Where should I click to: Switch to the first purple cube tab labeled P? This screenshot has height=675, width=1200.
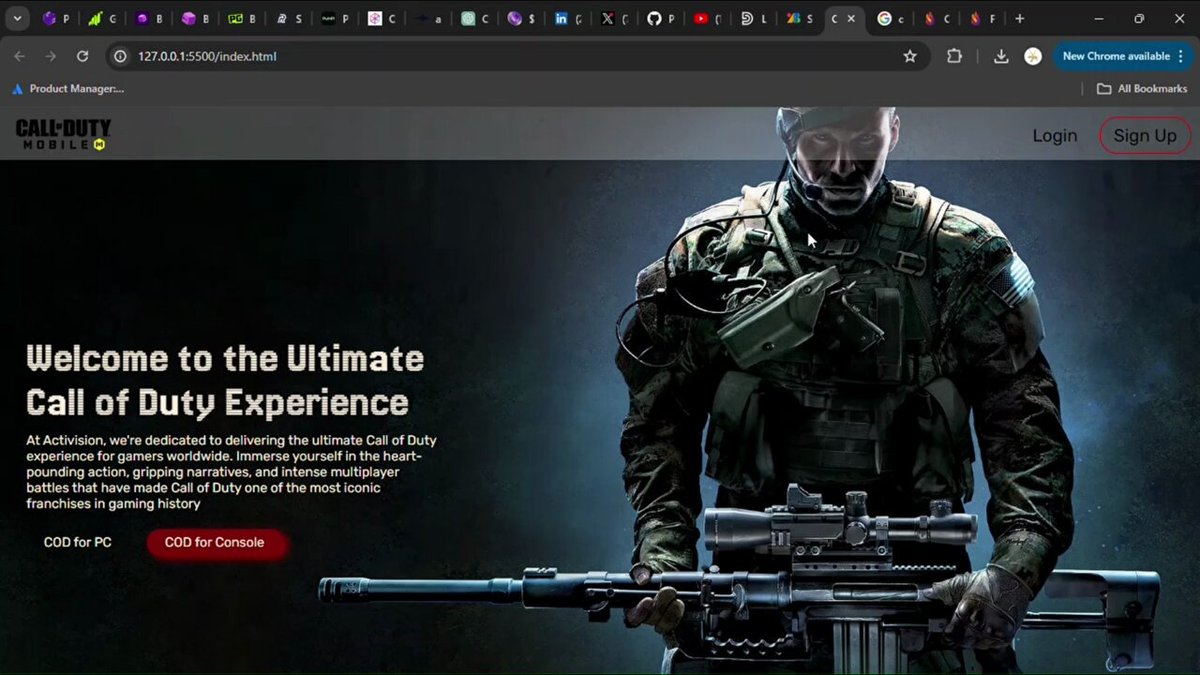click(x=55, y=18)
